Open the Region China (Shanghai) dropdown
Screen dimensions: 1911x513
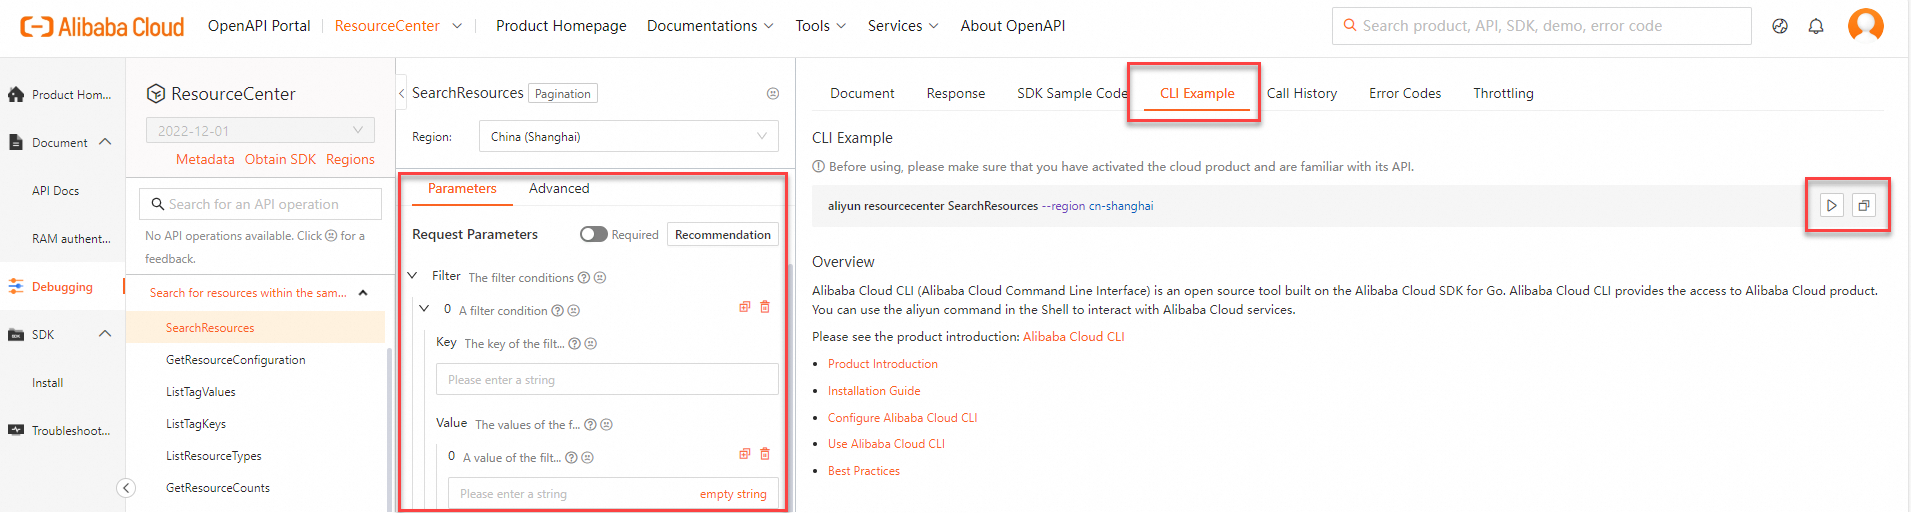tap(629, 136)
